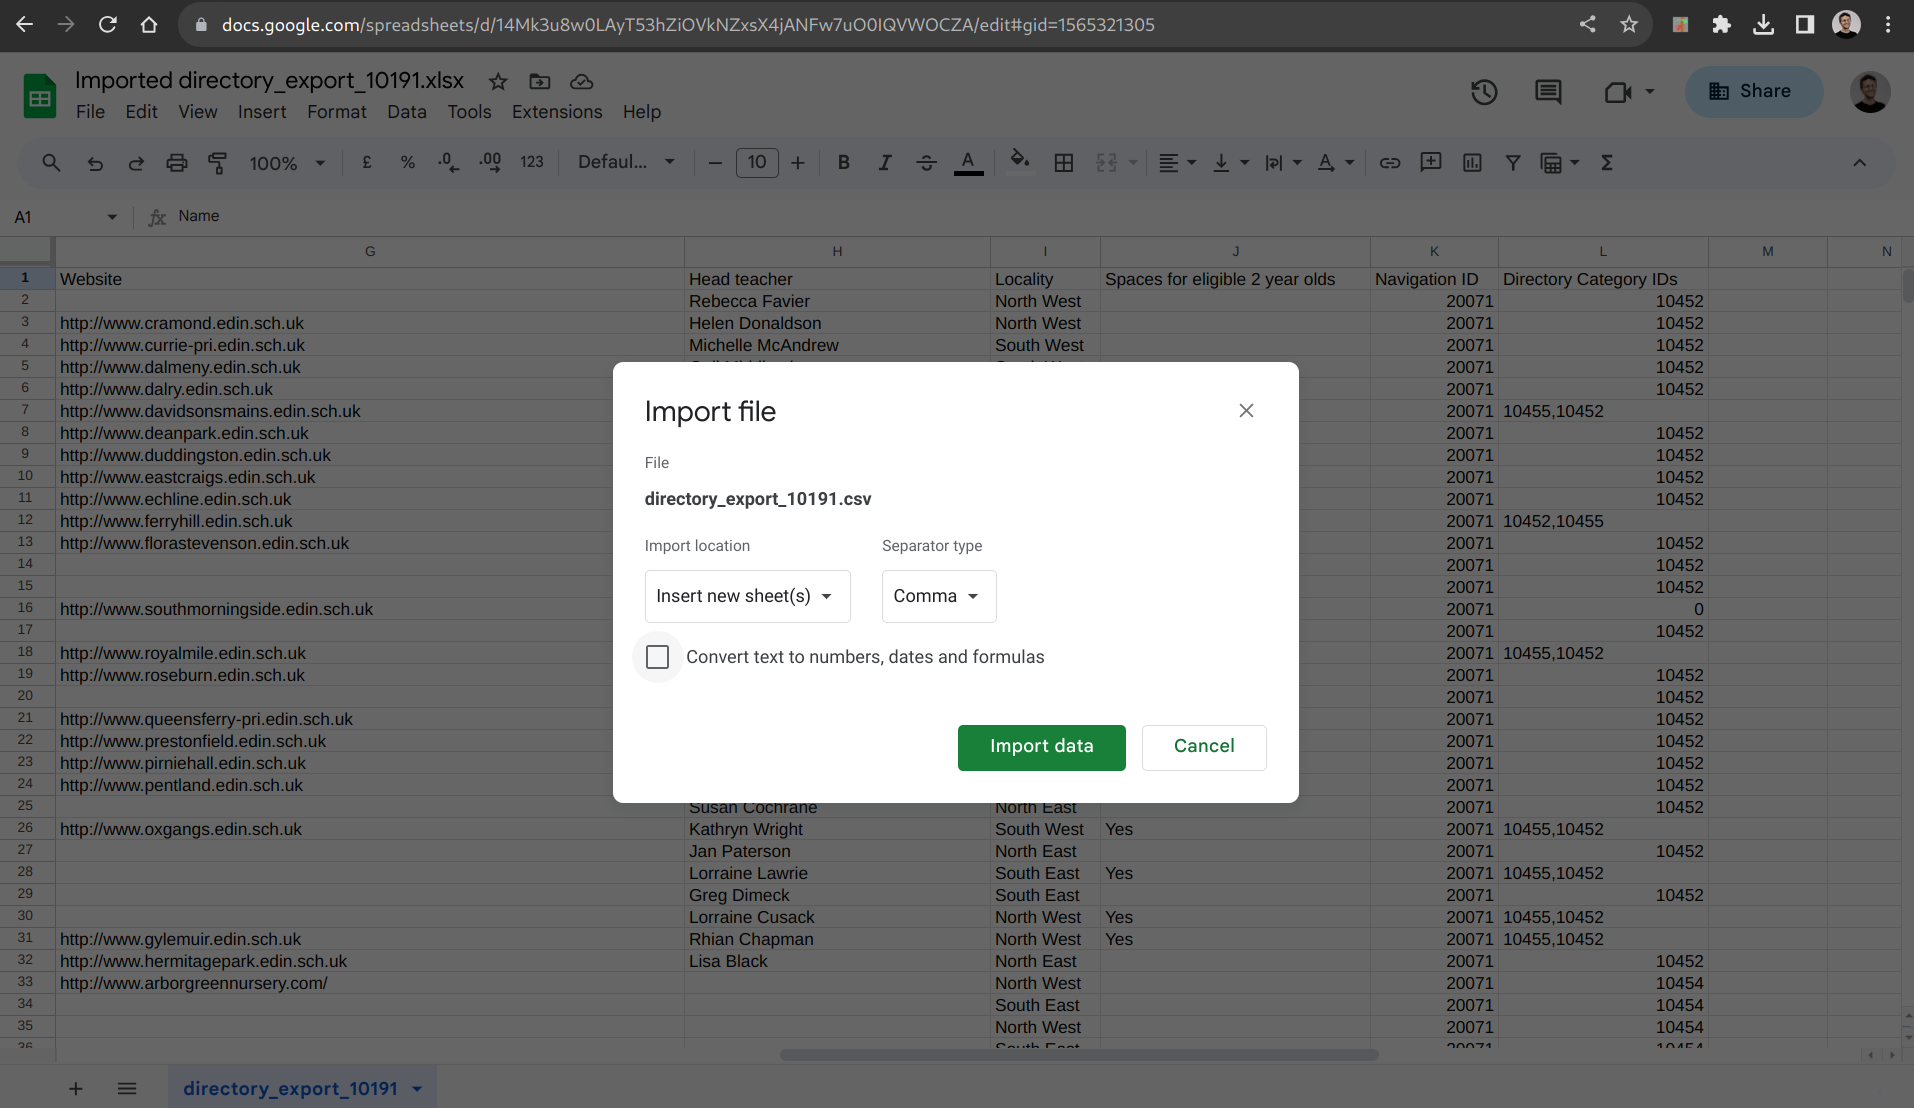Image resolution: width=1914 pixels, height=1108 pixels.
Task: Enable Convert text to numbers checkbox
Action: coord(657,657)
